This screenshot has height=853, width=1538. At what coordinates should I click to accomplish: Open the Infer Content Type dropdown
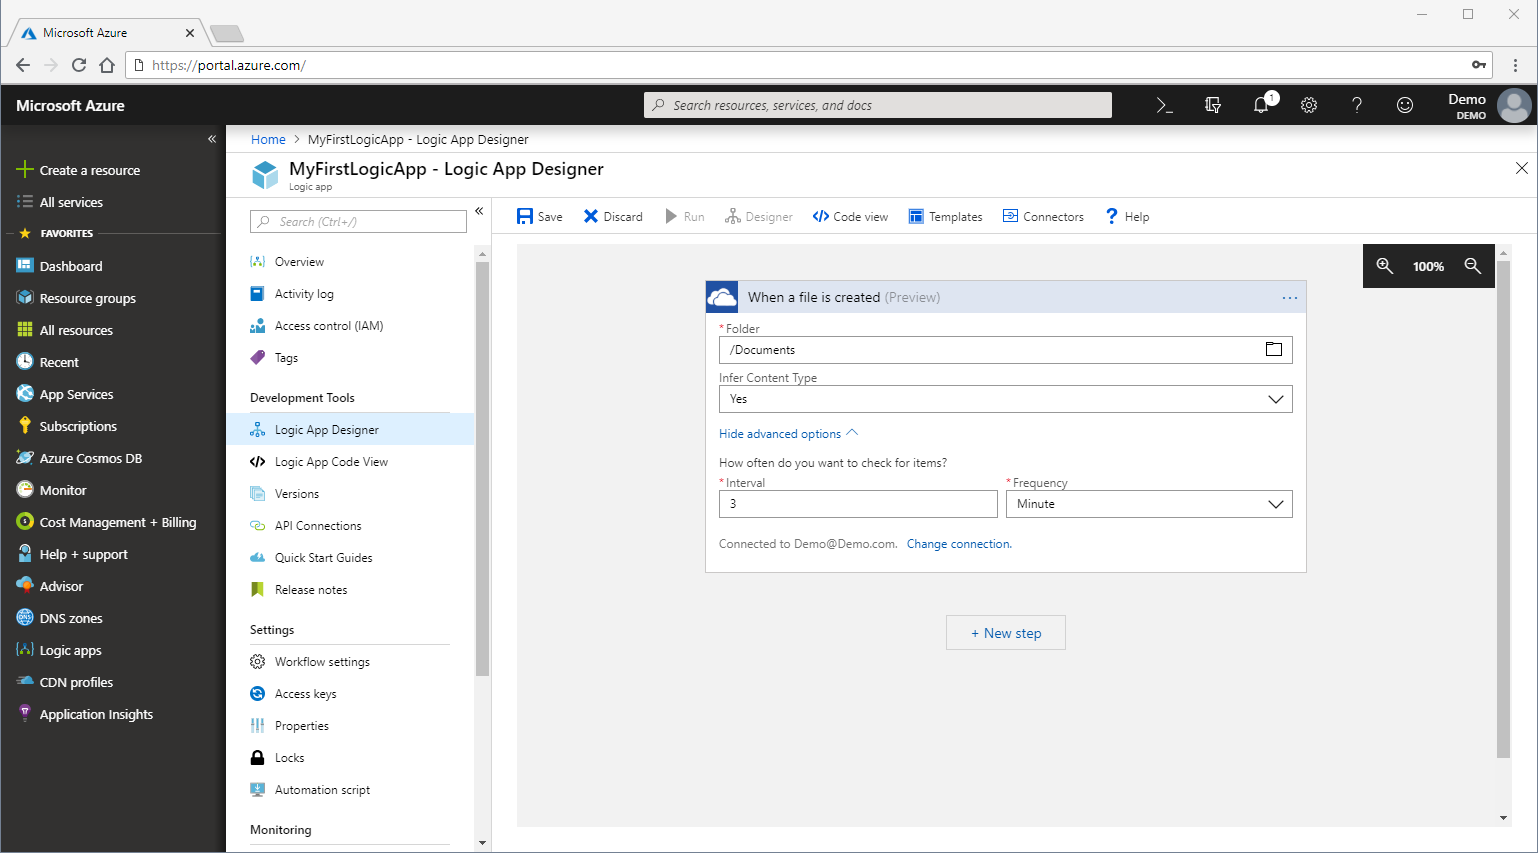point(1005,399)
